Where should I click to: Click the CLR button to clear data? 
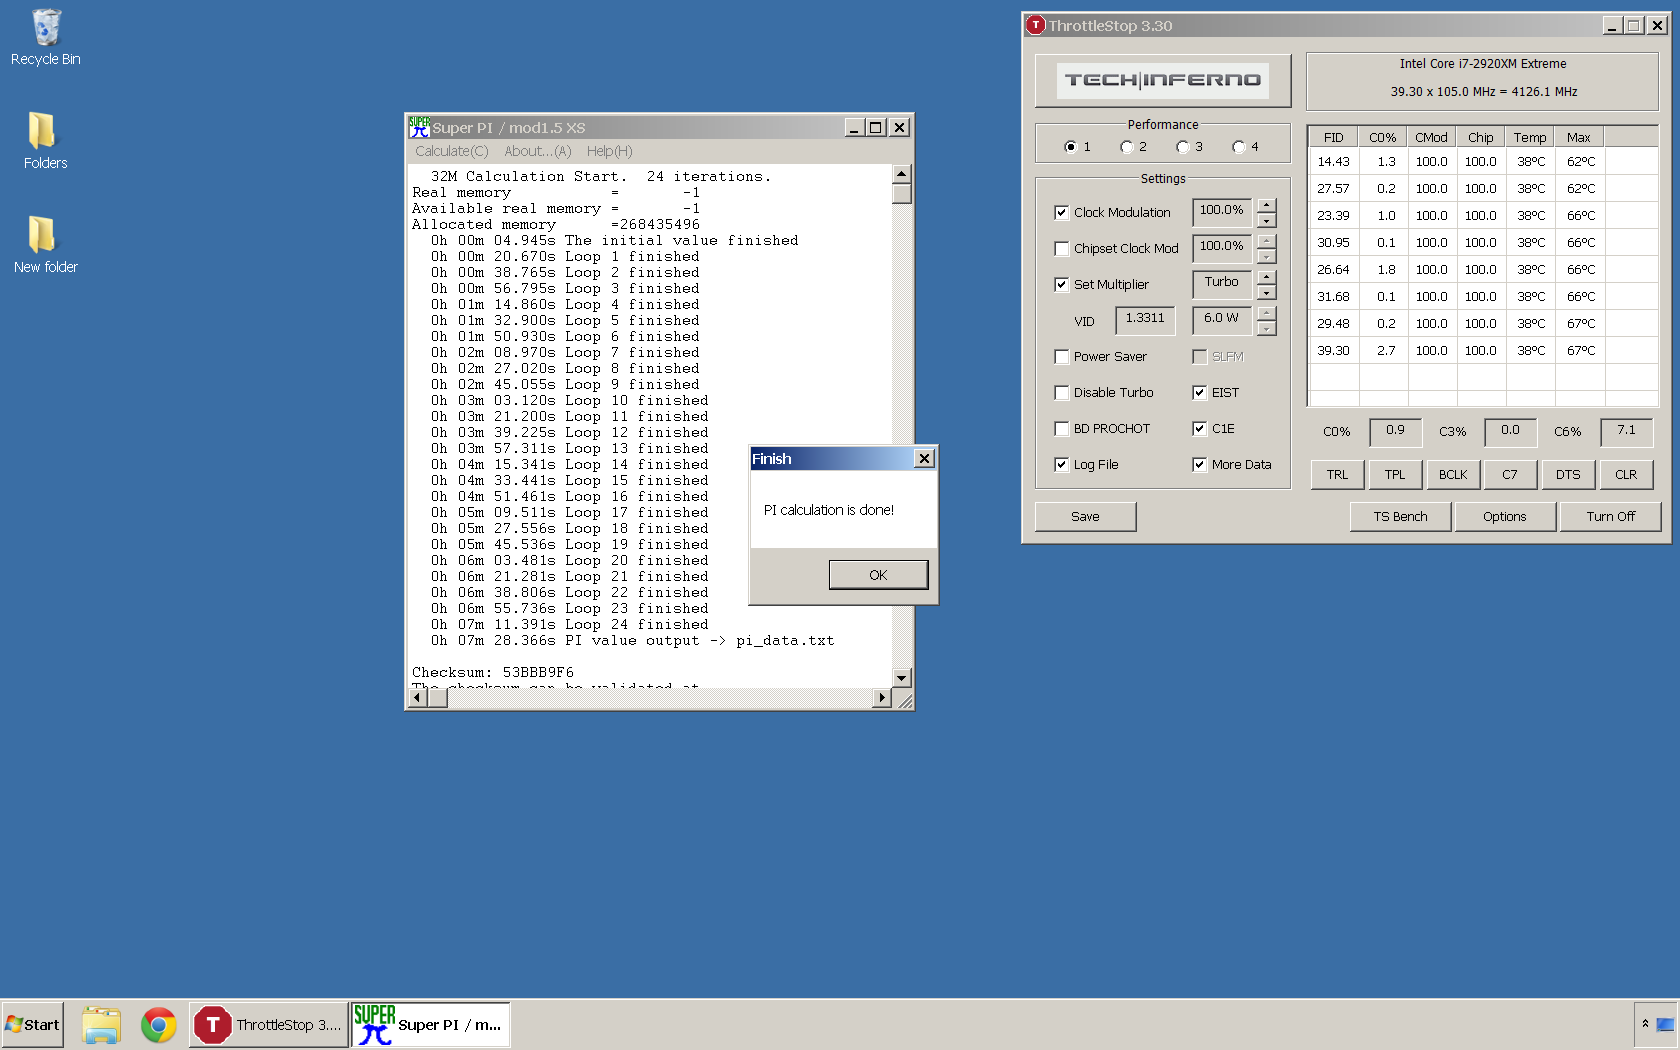coord(1626,474)
